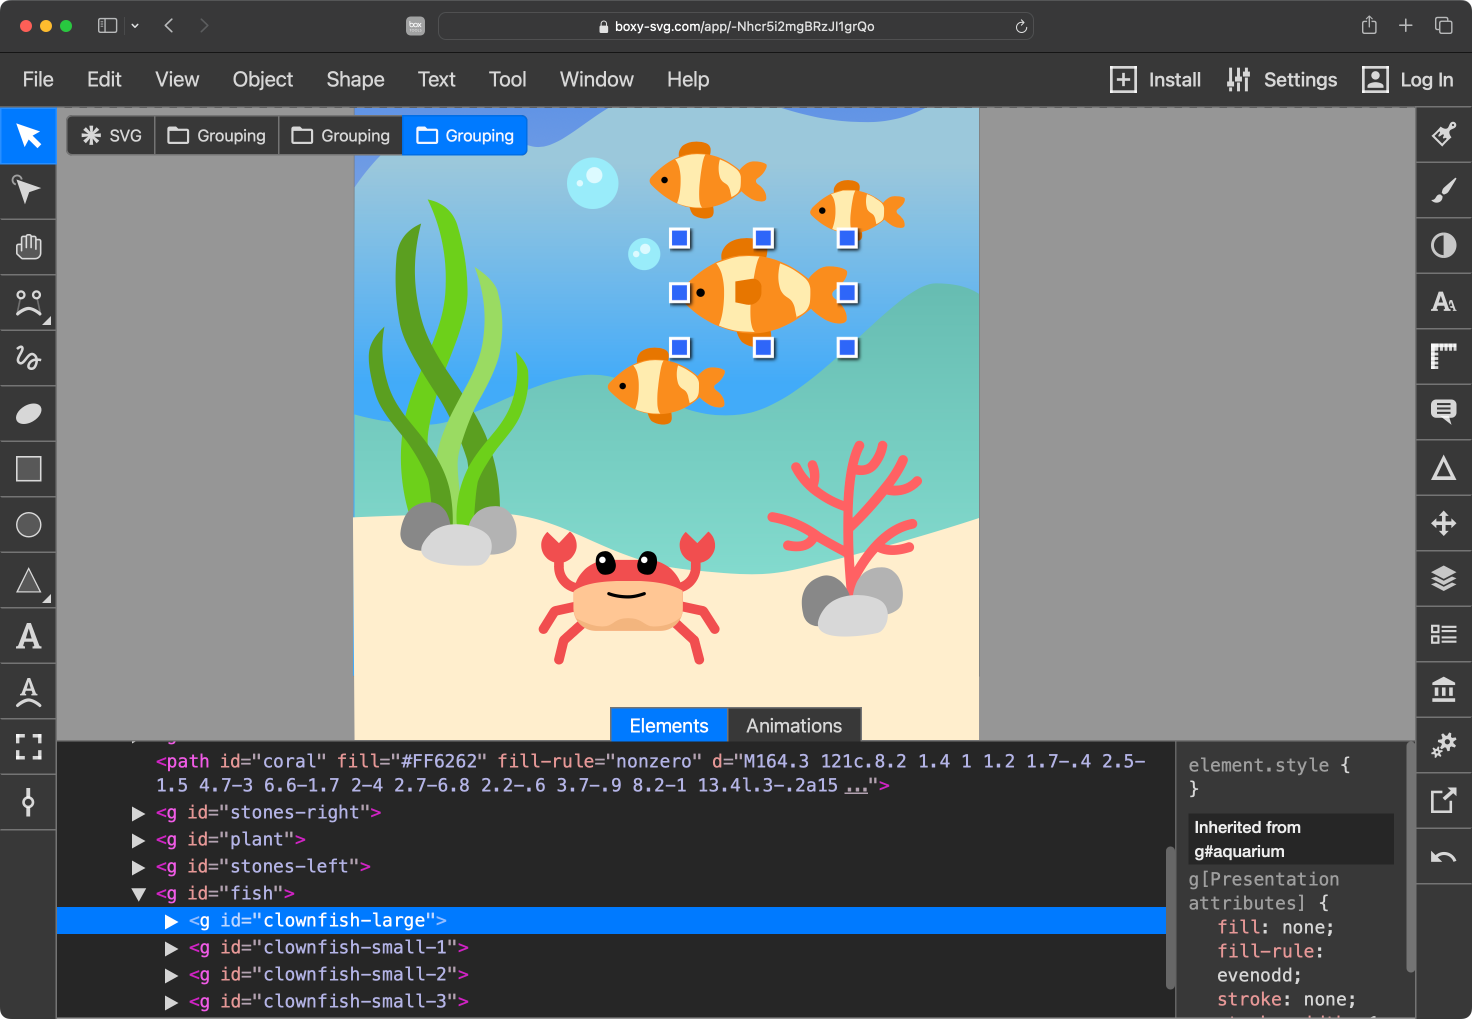Image resolution: width=1472 pixels, height=1019 pixels.
Task: Select the Pan hand tool
Action: (x=28, y=246)
